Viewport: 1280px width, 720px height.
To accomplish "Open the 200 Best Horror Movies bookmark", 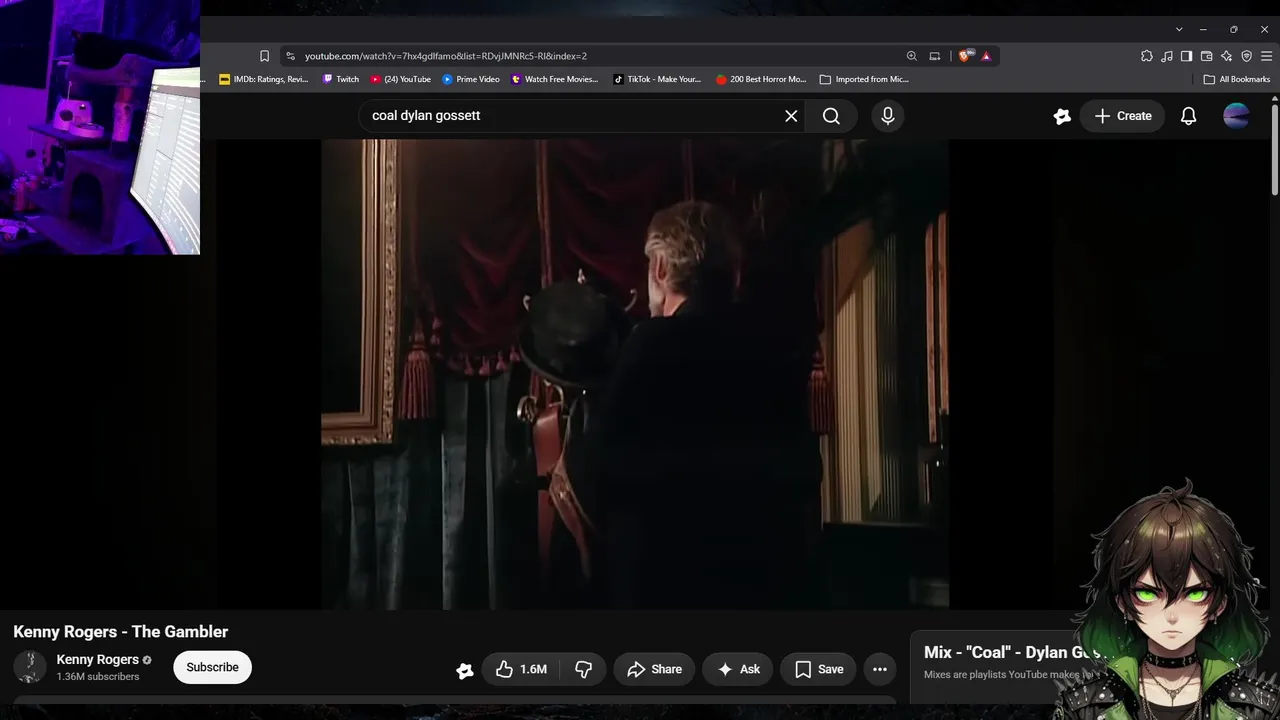I will 761,79.
